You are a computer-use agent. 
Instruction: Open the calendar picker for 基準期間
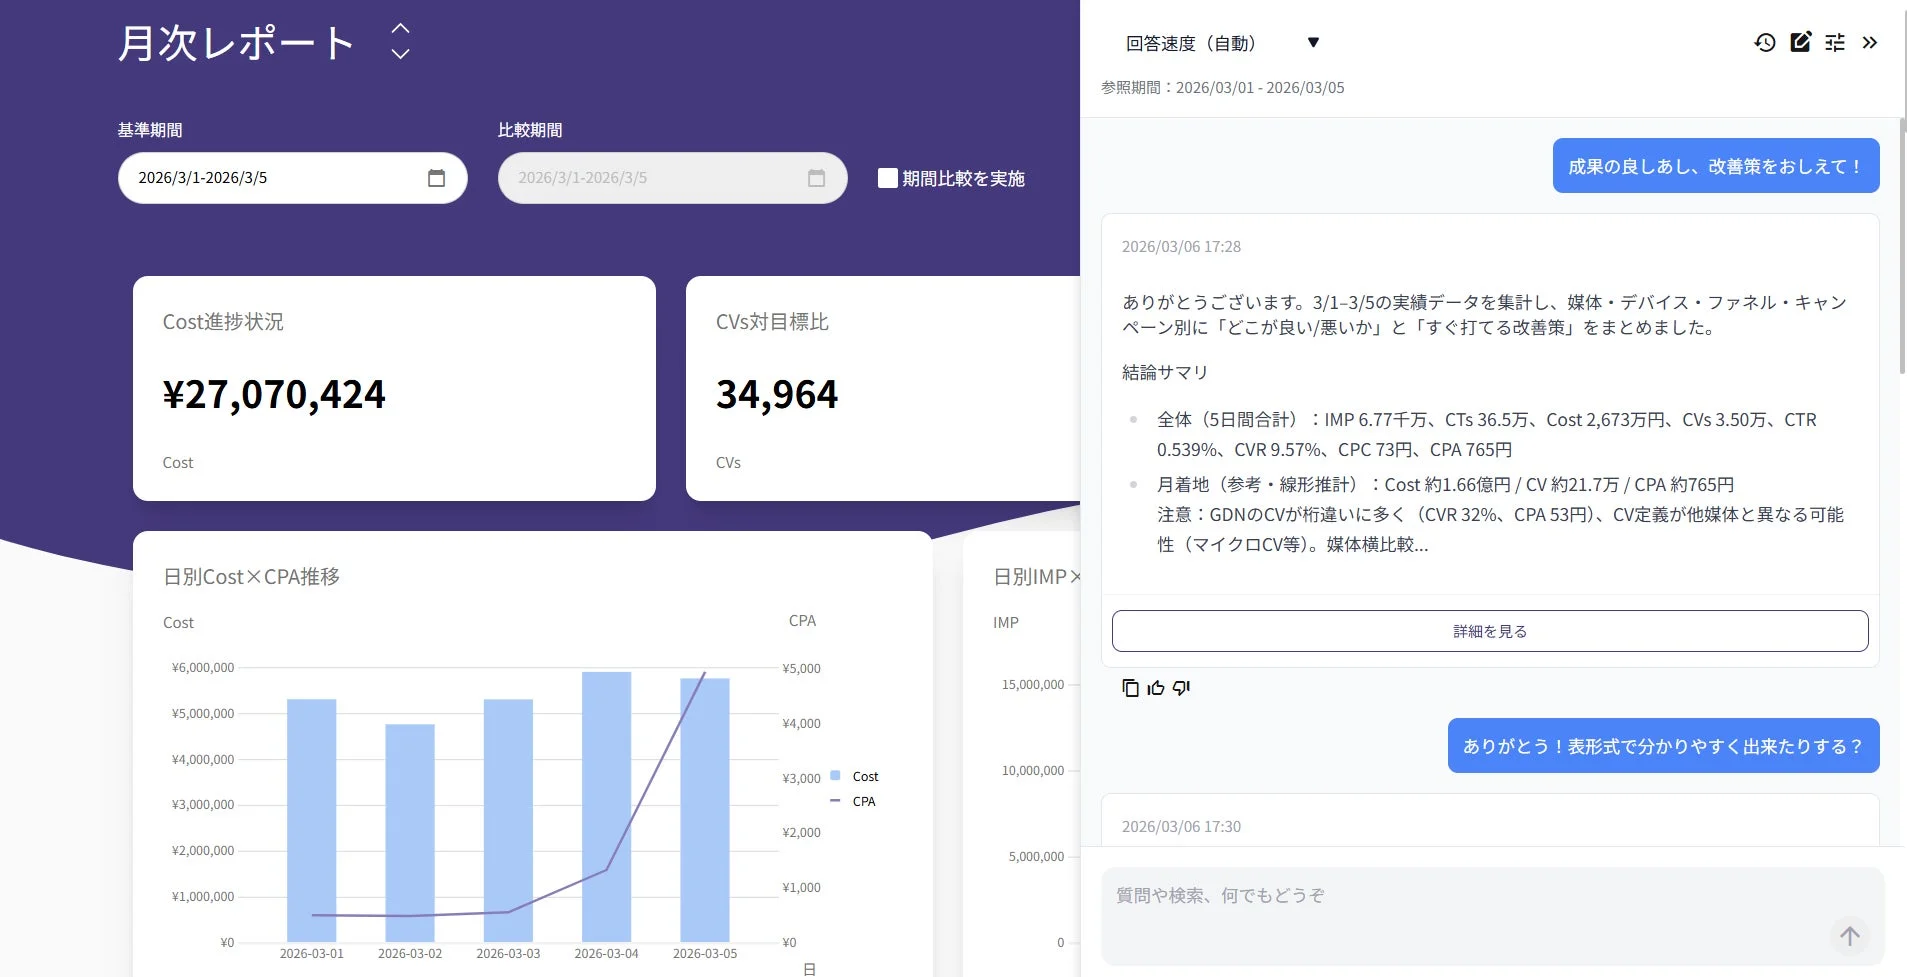436,177
